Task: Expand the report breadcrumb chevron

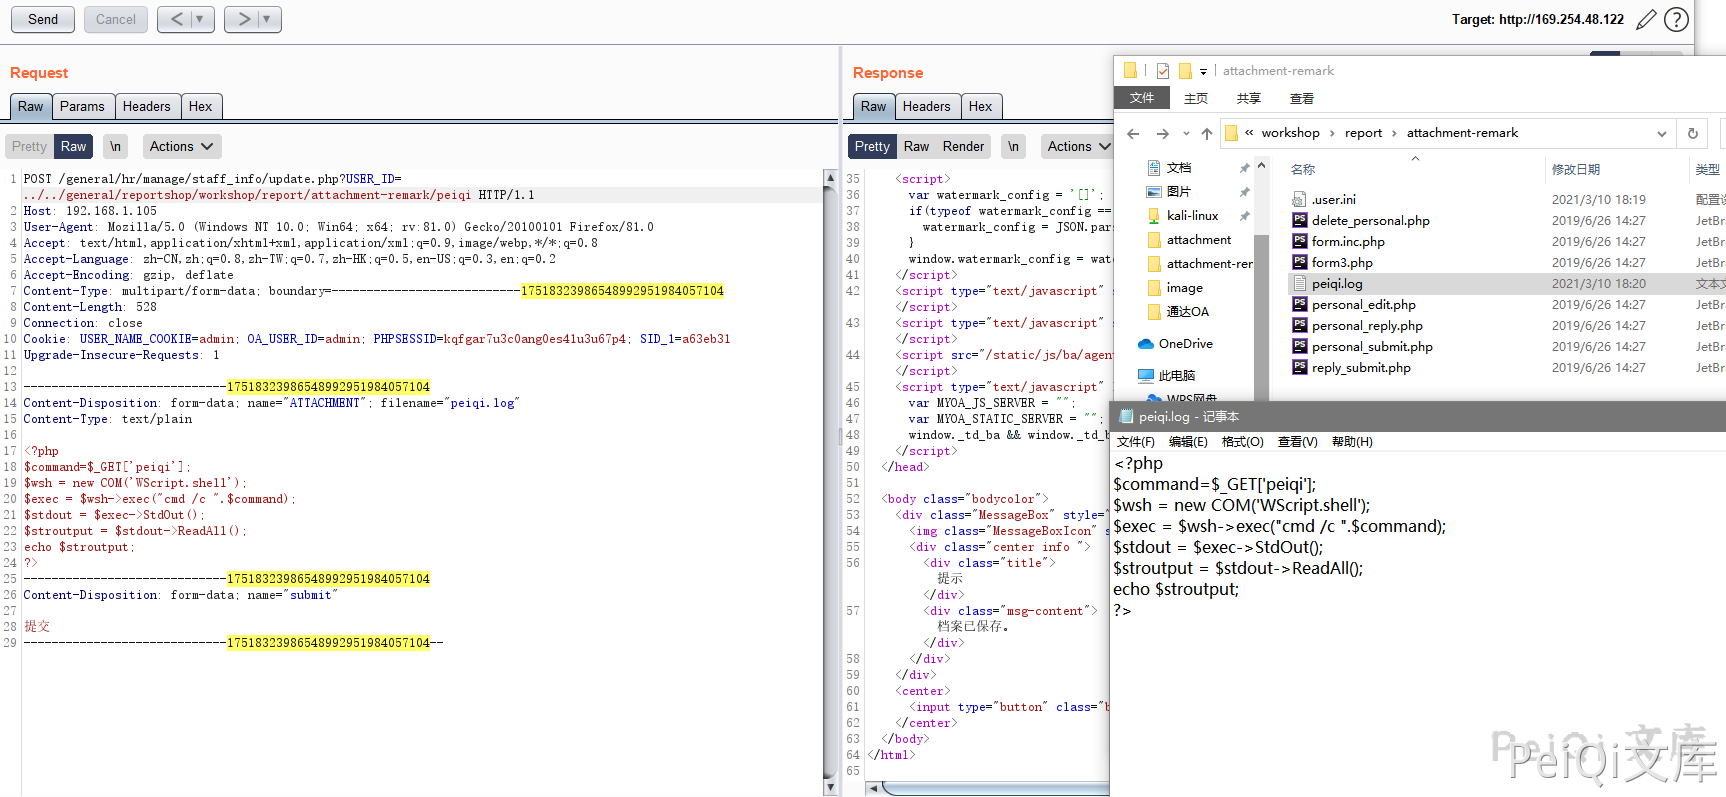Action: pyautogui.click(x=1394, y=133)
